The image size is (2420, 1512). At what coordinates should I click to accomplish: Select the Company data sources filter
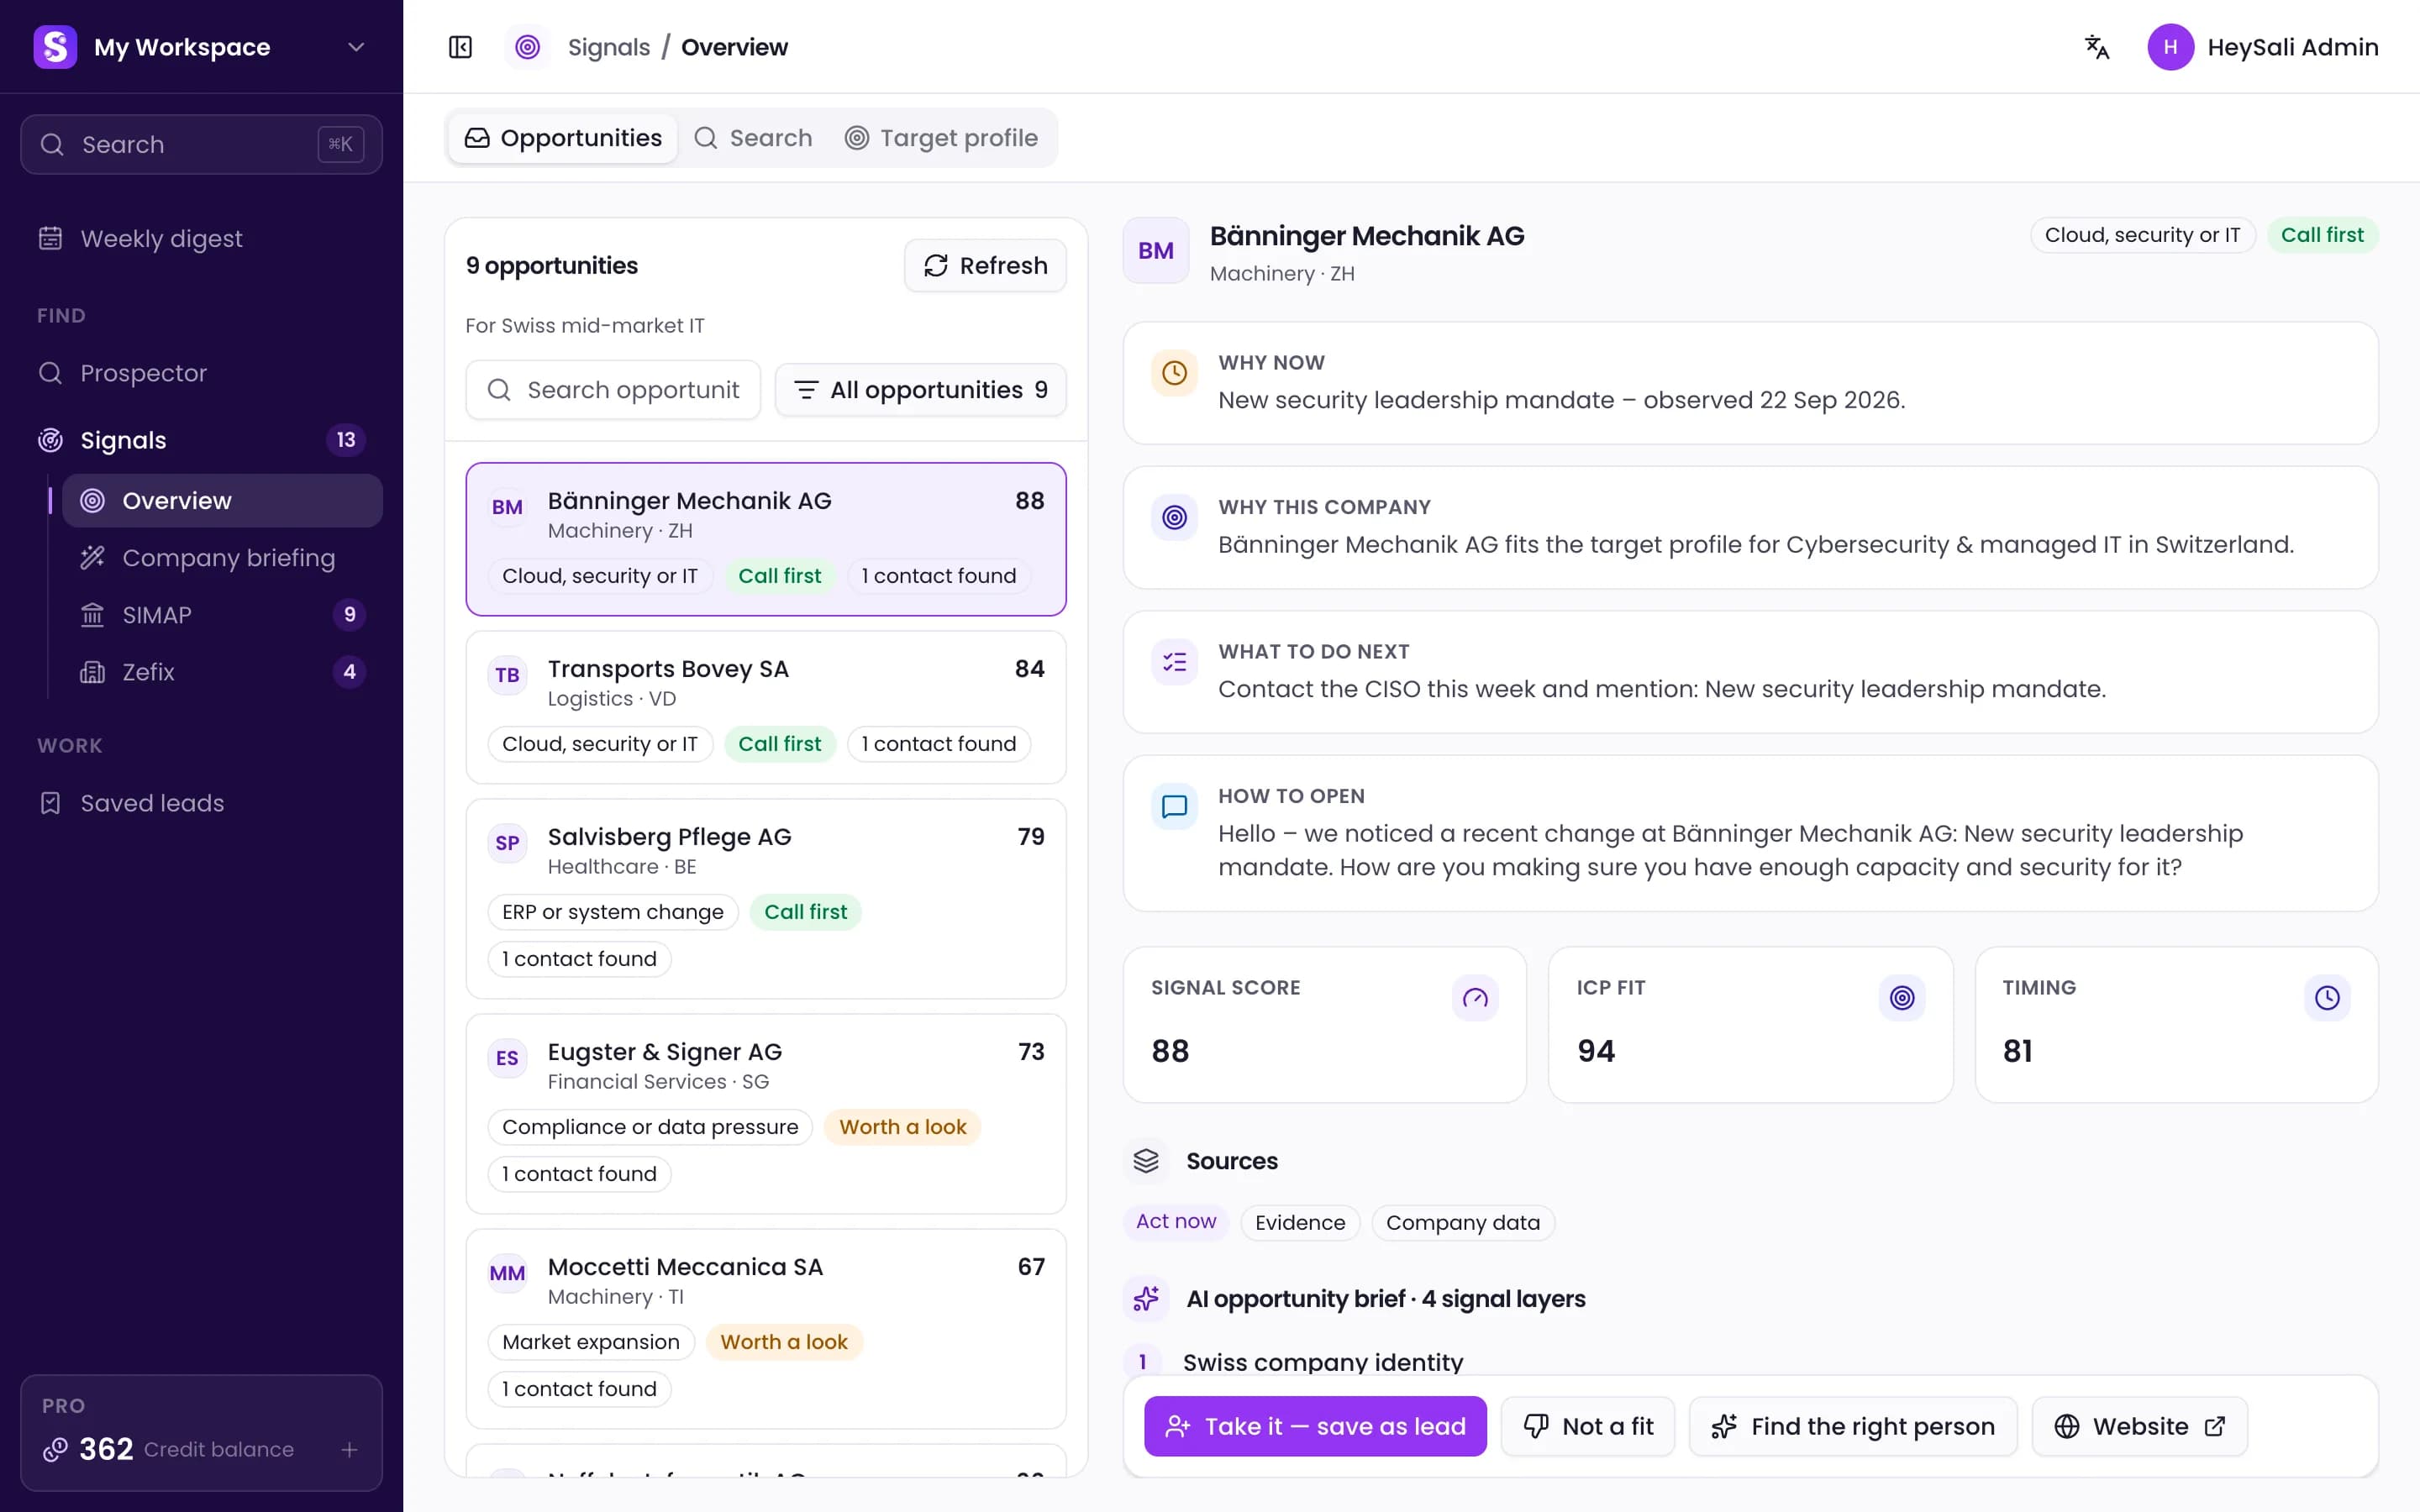point(1463,1222)
